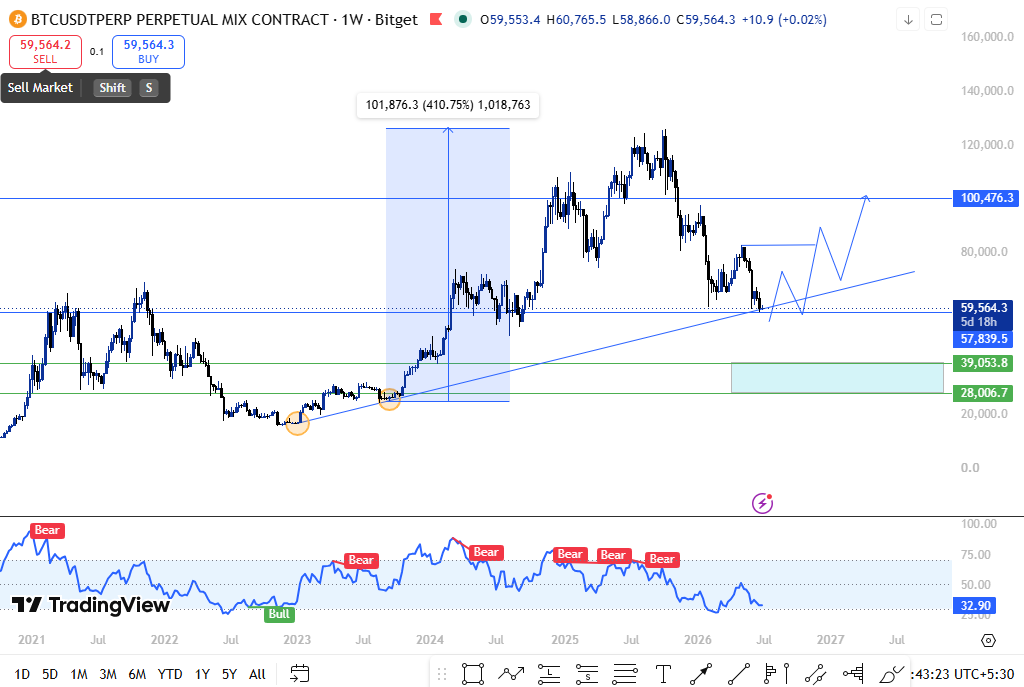Select the Long Position tool

tap(549, 674)
